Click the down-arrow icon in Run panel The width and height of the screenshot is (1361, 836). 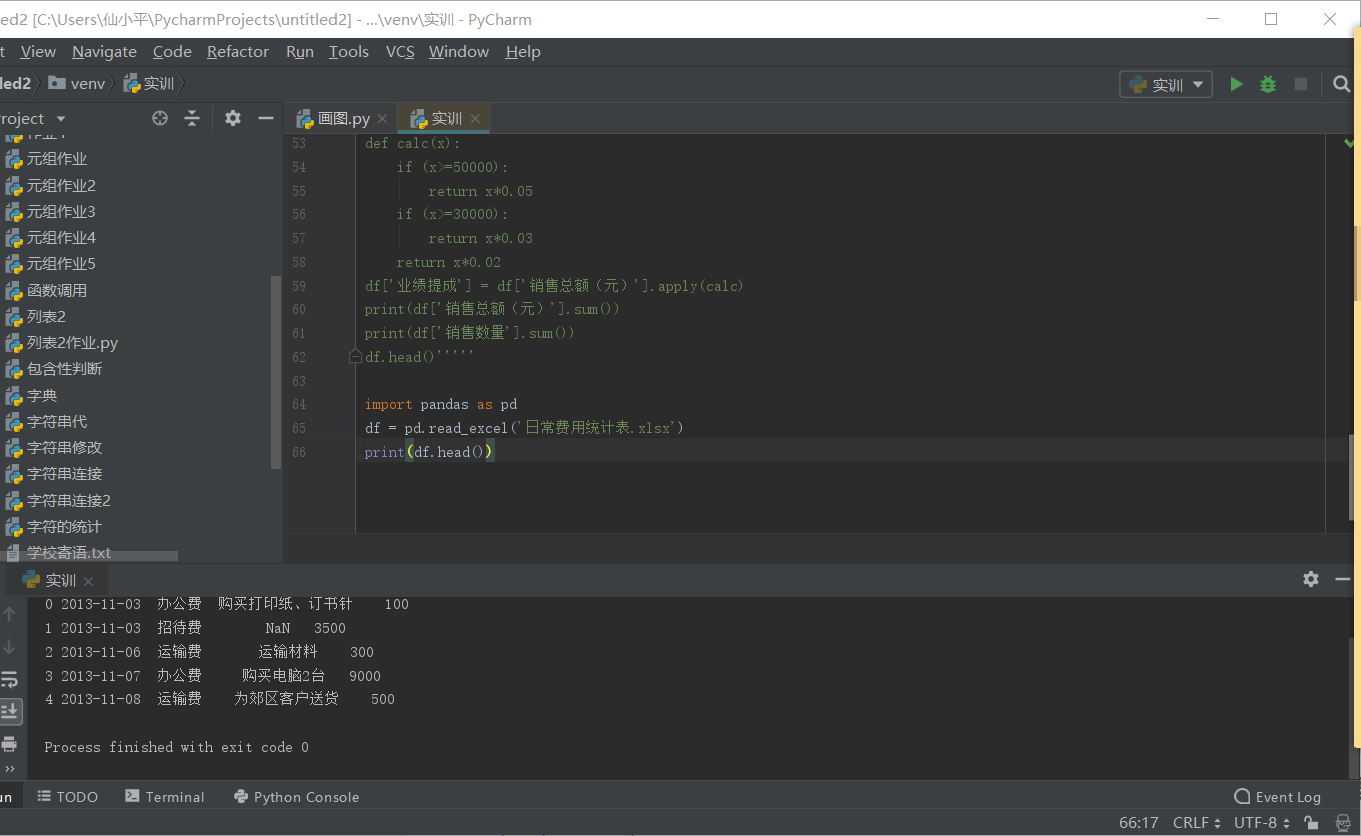point(10,646)
